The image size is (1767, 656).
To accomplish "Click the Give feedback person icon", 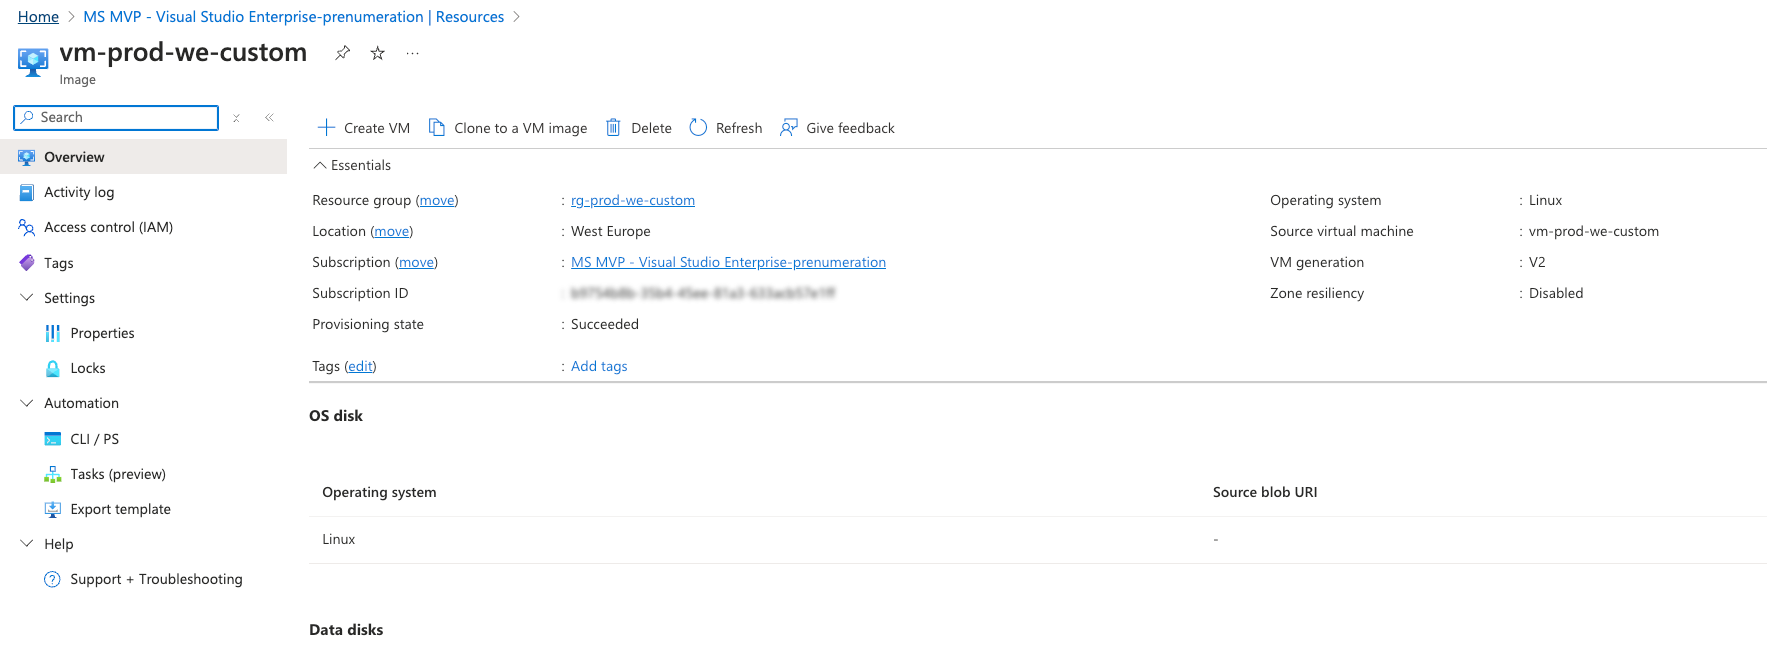I will coord(789,127).
